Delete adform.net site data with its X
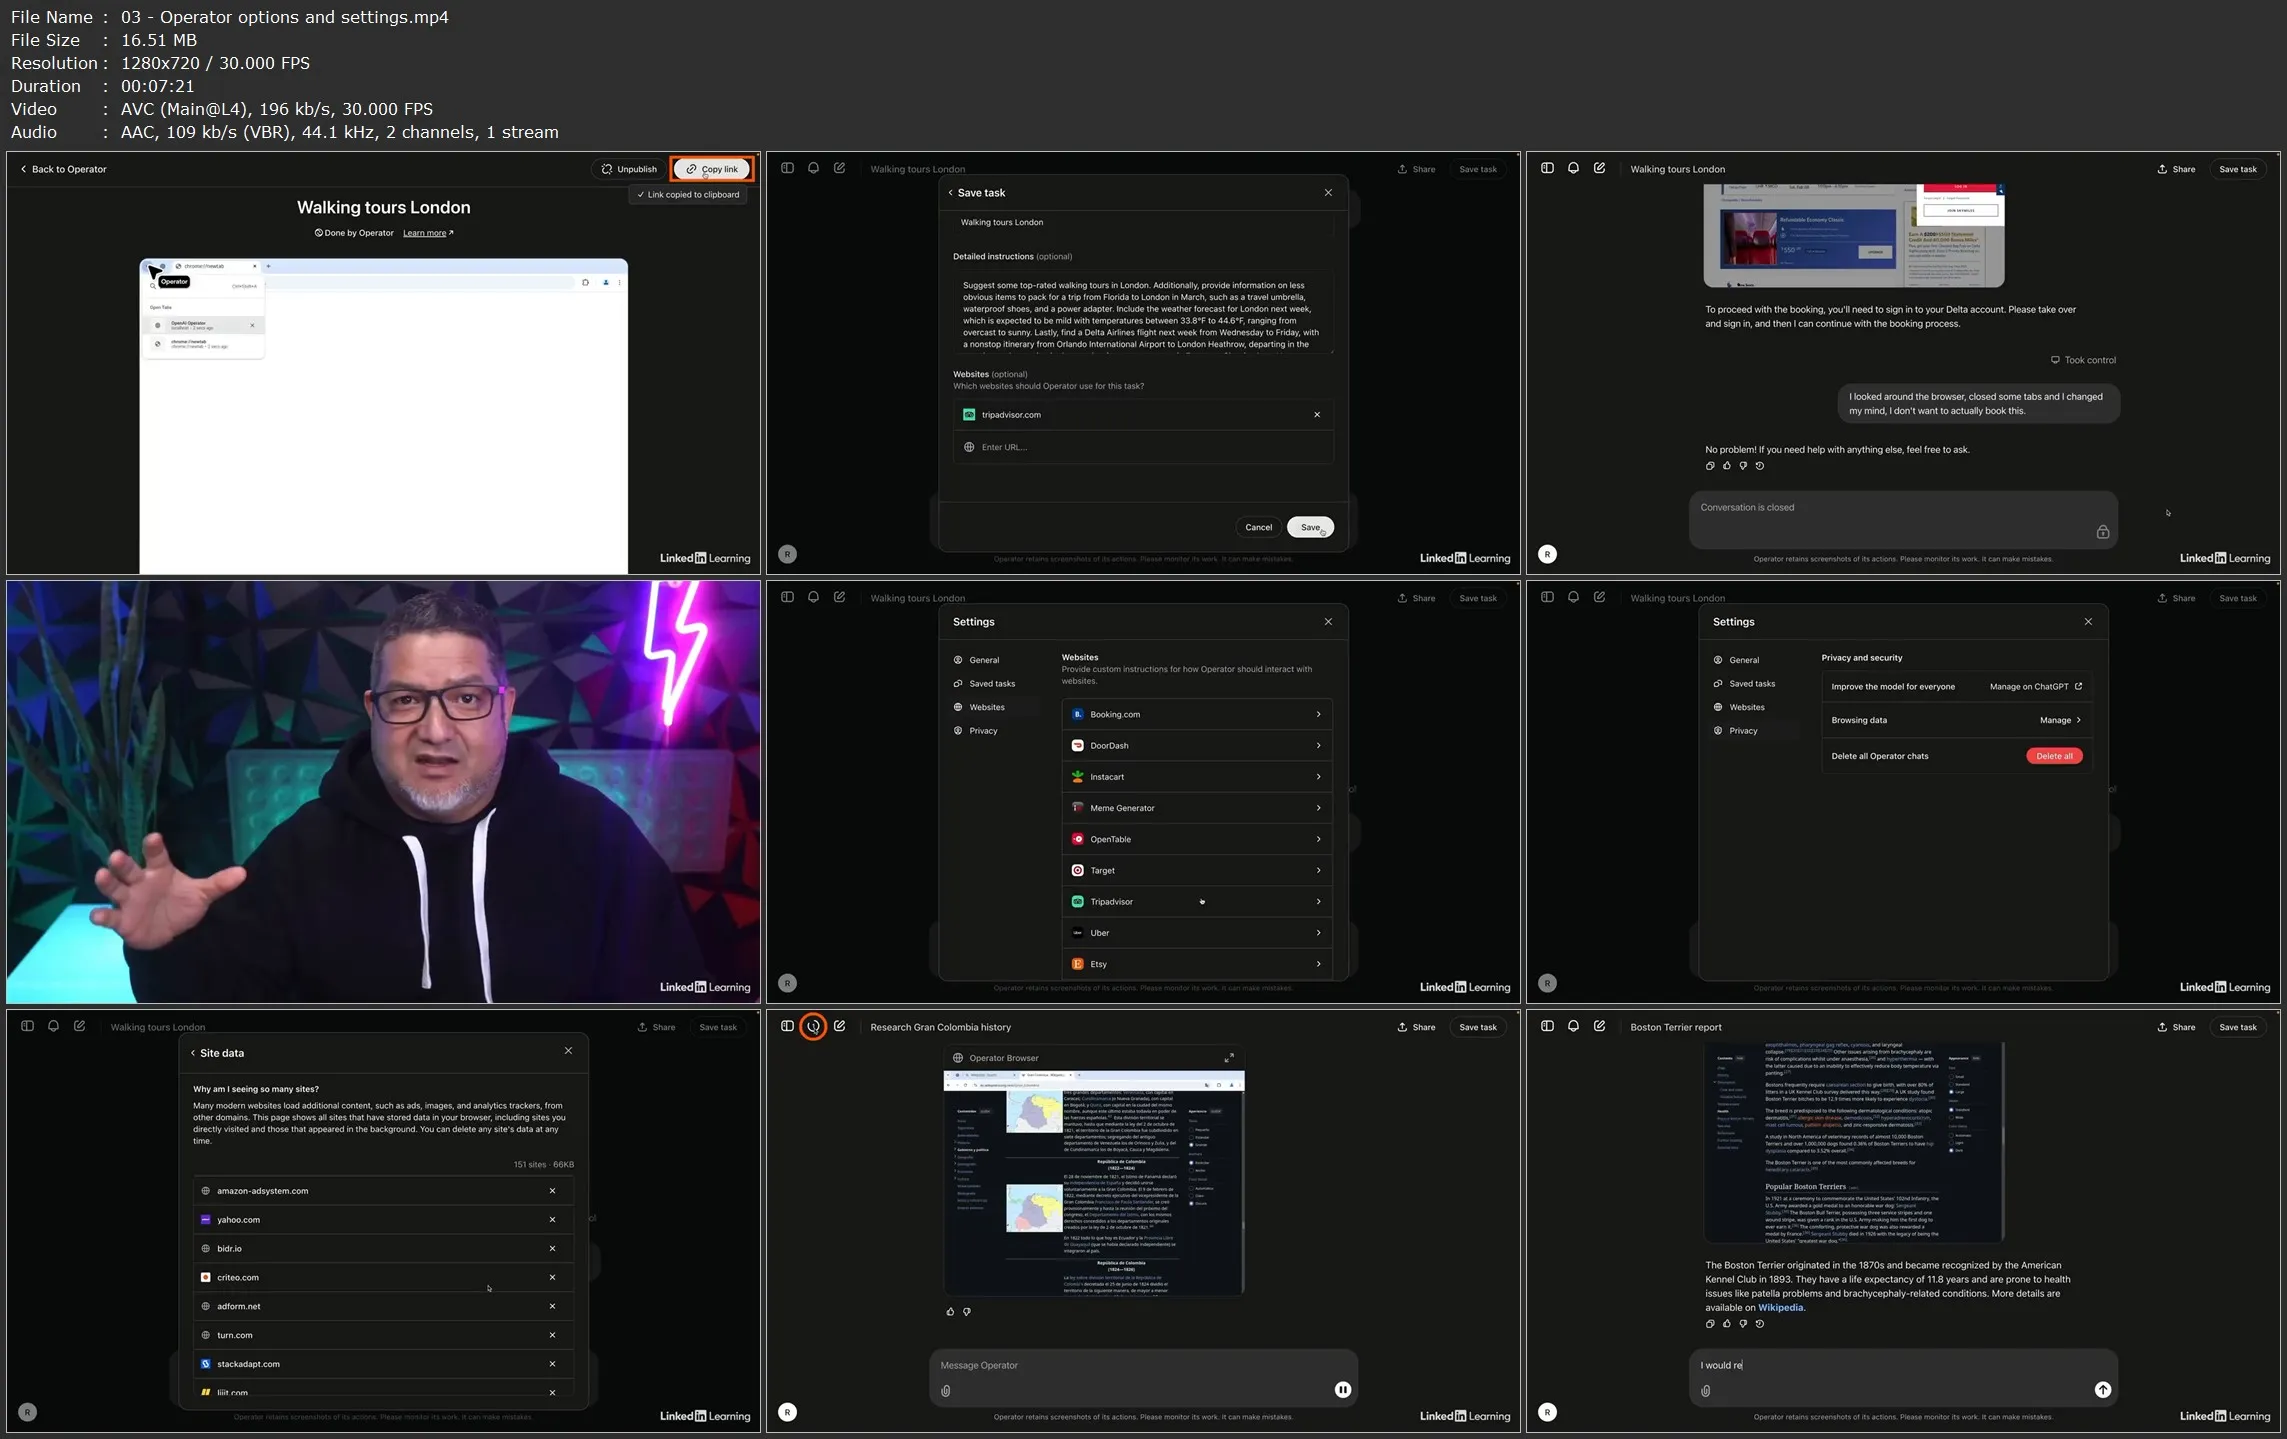This screenshot has height=1439, width=2287. [x=552, y=1306]
